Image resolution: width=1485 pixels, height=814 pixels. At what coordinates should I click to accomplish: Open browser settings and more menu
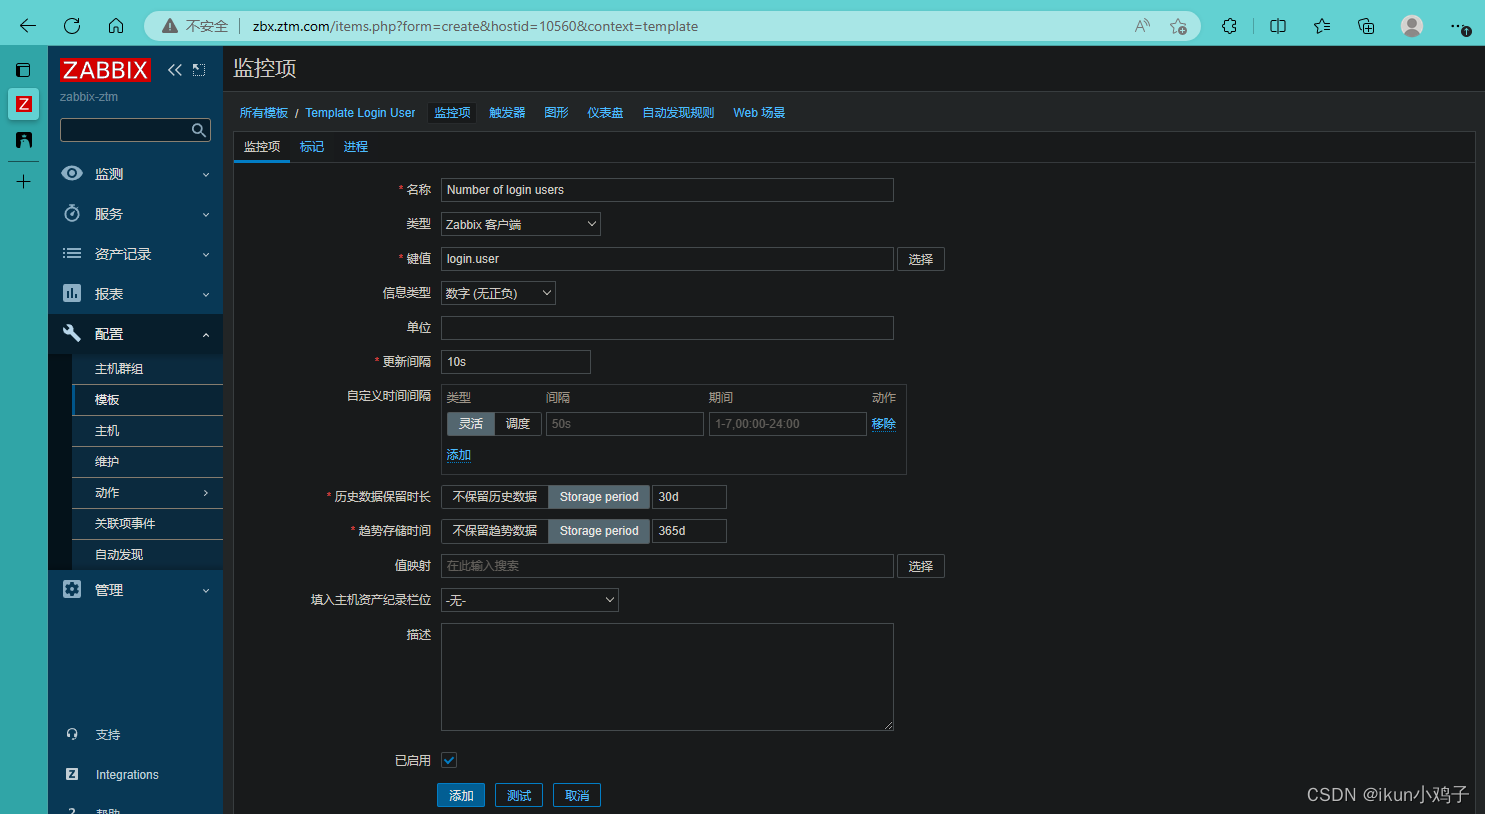coord(1459,26)
